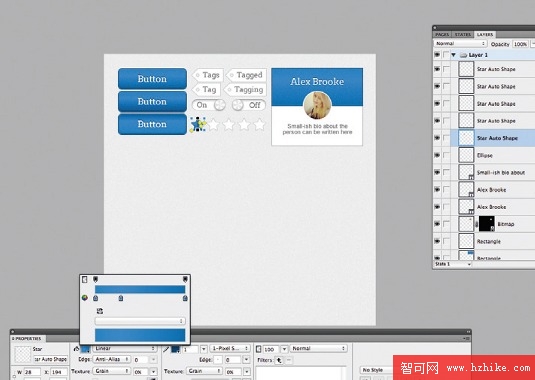Click the opacity icon beside the 100 field
This screenshot has width=535, height=380.
pos(259,349)
